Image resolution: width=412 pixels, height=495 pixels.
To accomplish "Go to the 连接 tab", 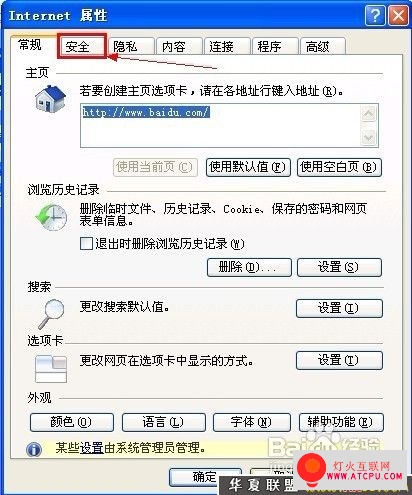I will (x=227, y=46).
